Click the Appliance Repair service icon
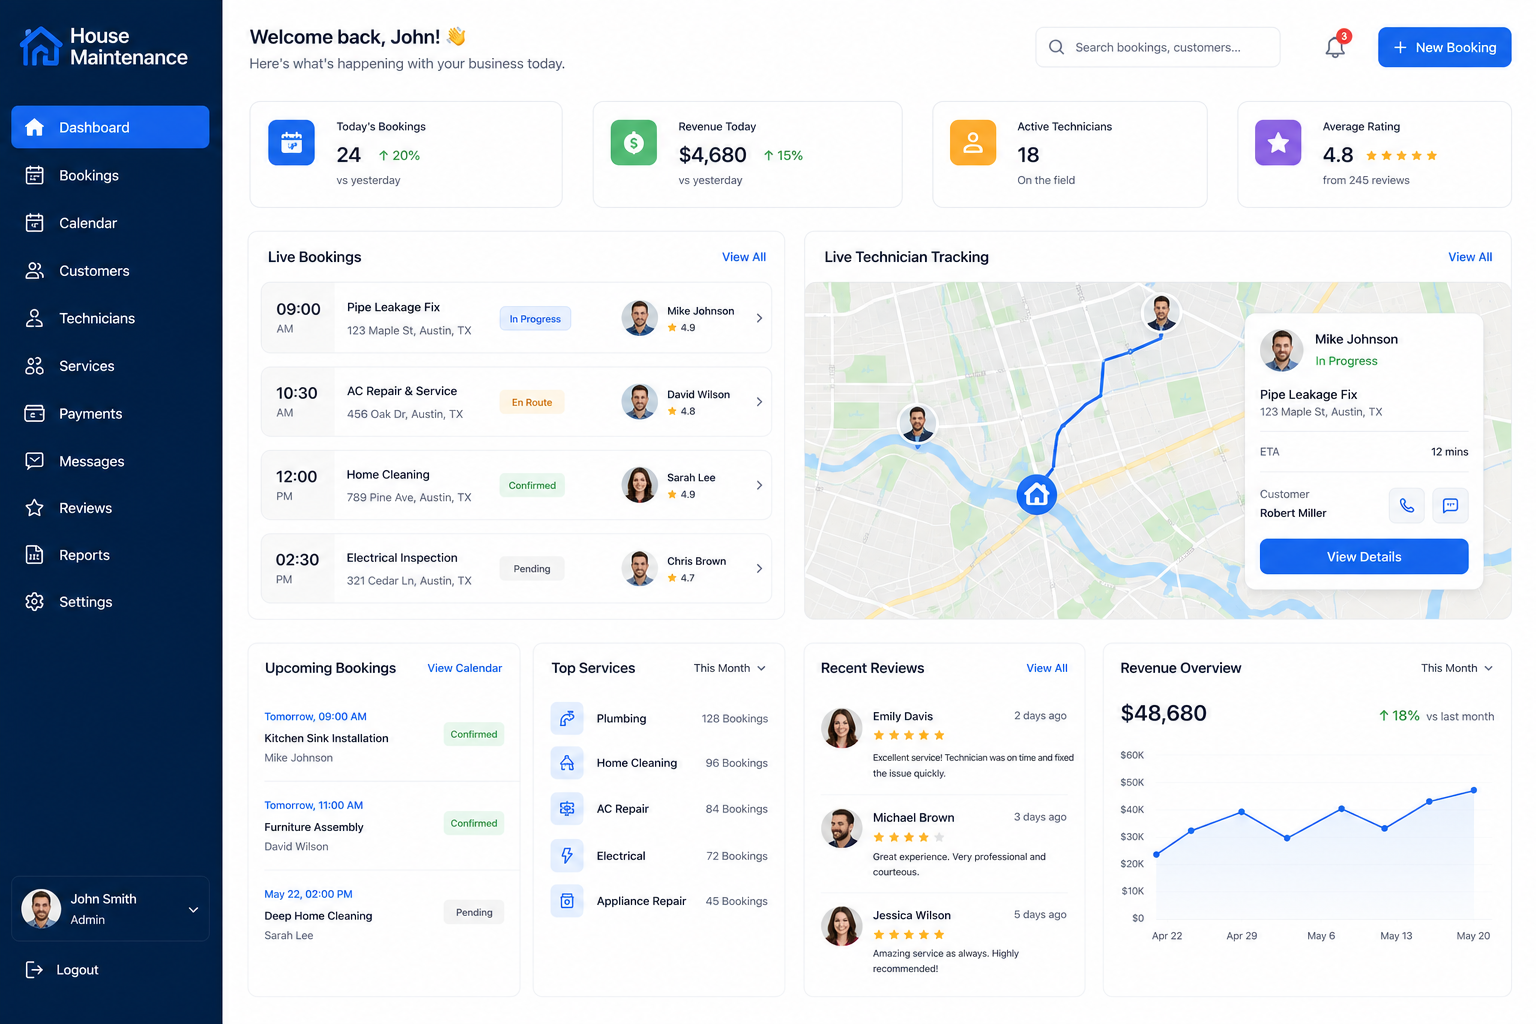This screenshot has width=1536, height=1024. click(x=567, y=901)
